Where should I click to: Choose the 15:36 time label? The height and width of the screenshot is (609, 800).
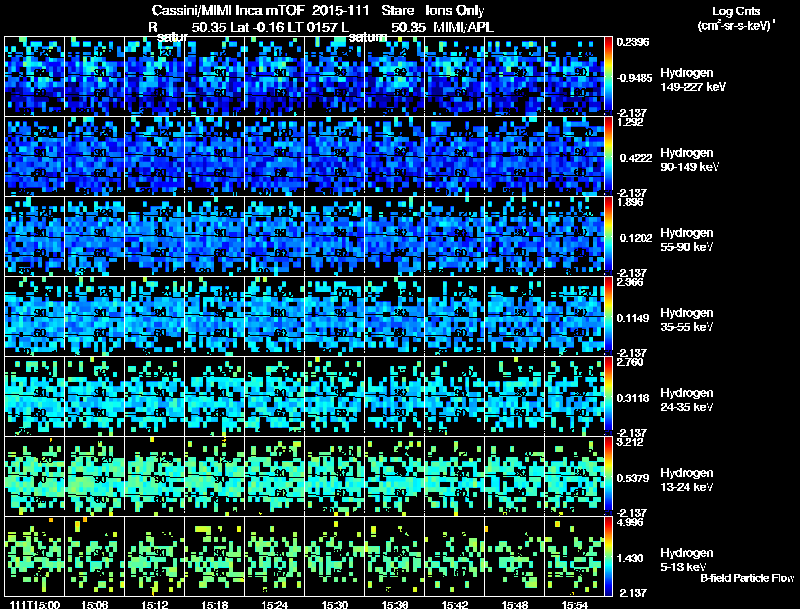pyautogui.click(x=395, y=605)
